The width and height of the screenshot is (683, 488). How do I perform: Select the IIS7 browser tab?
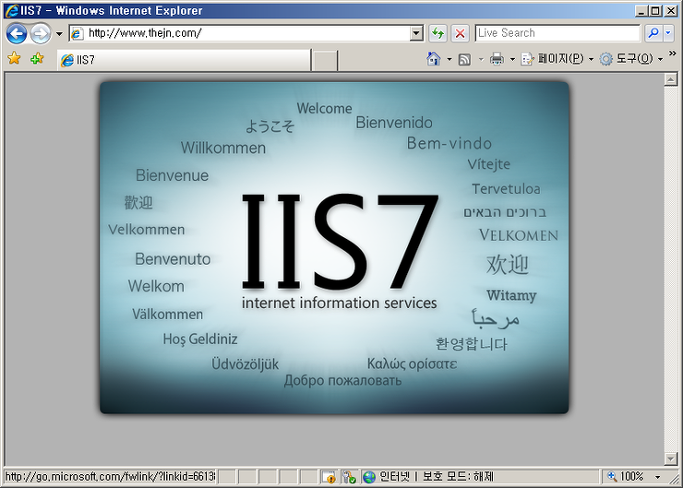184,60
